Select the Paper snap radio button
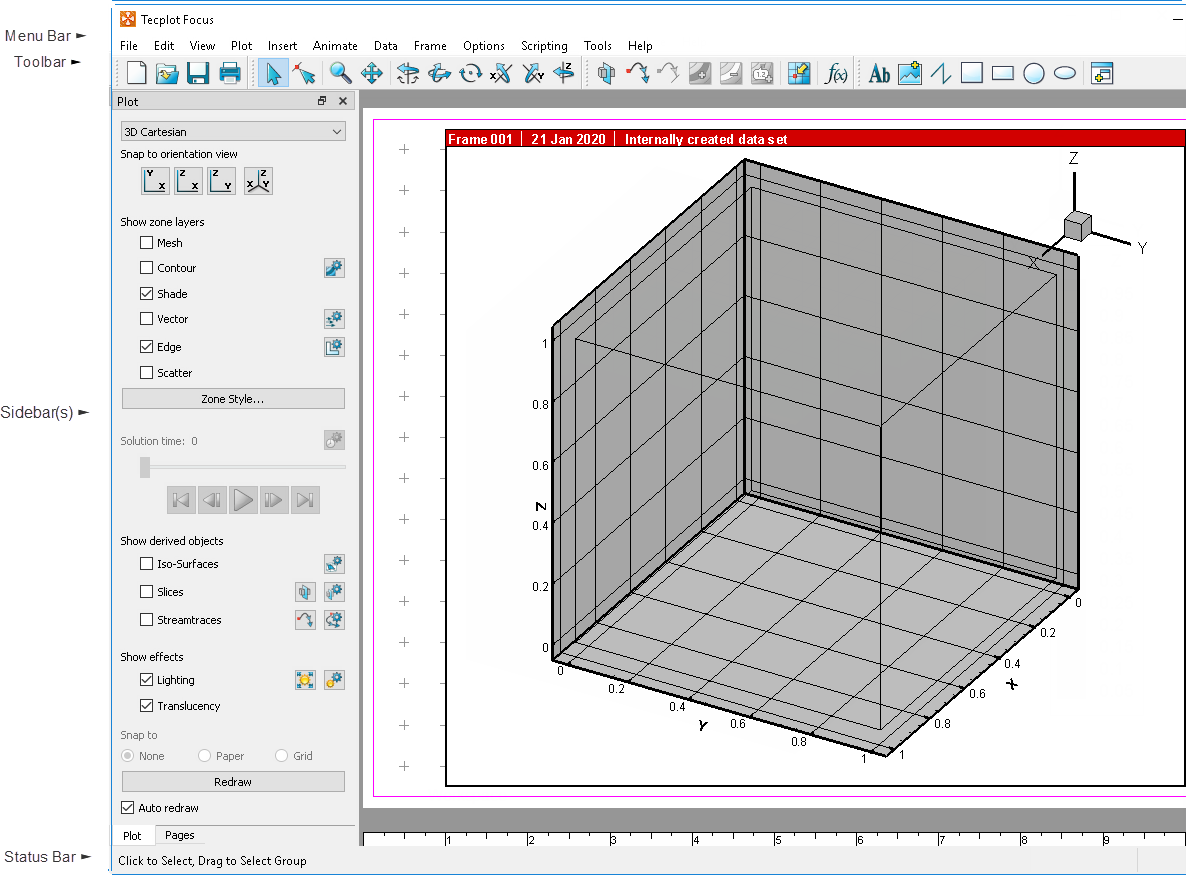Viewport: 1186px width, 875px height. 204,756
